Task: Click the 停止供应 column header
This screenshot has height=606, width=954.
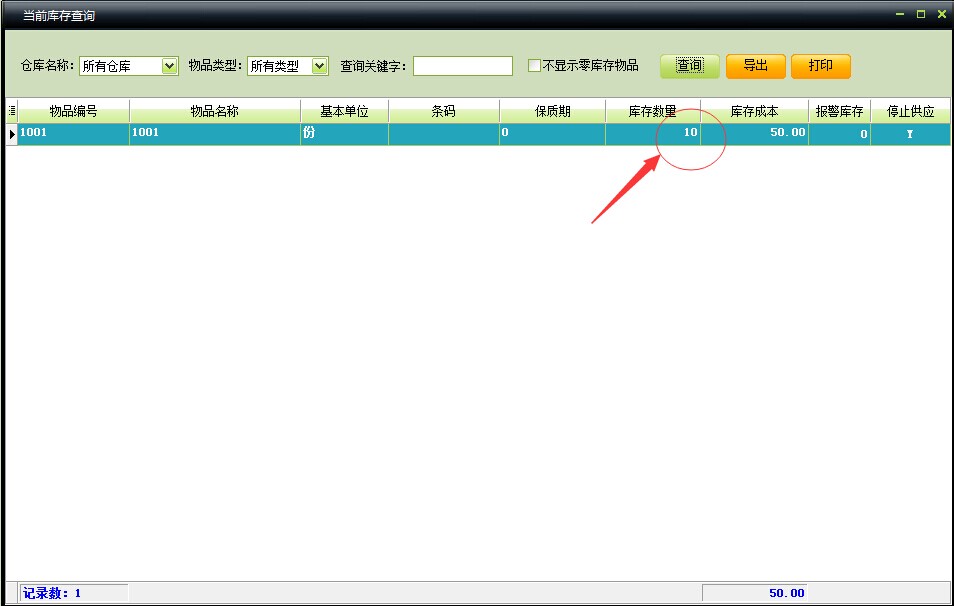Action: [910, 111]
